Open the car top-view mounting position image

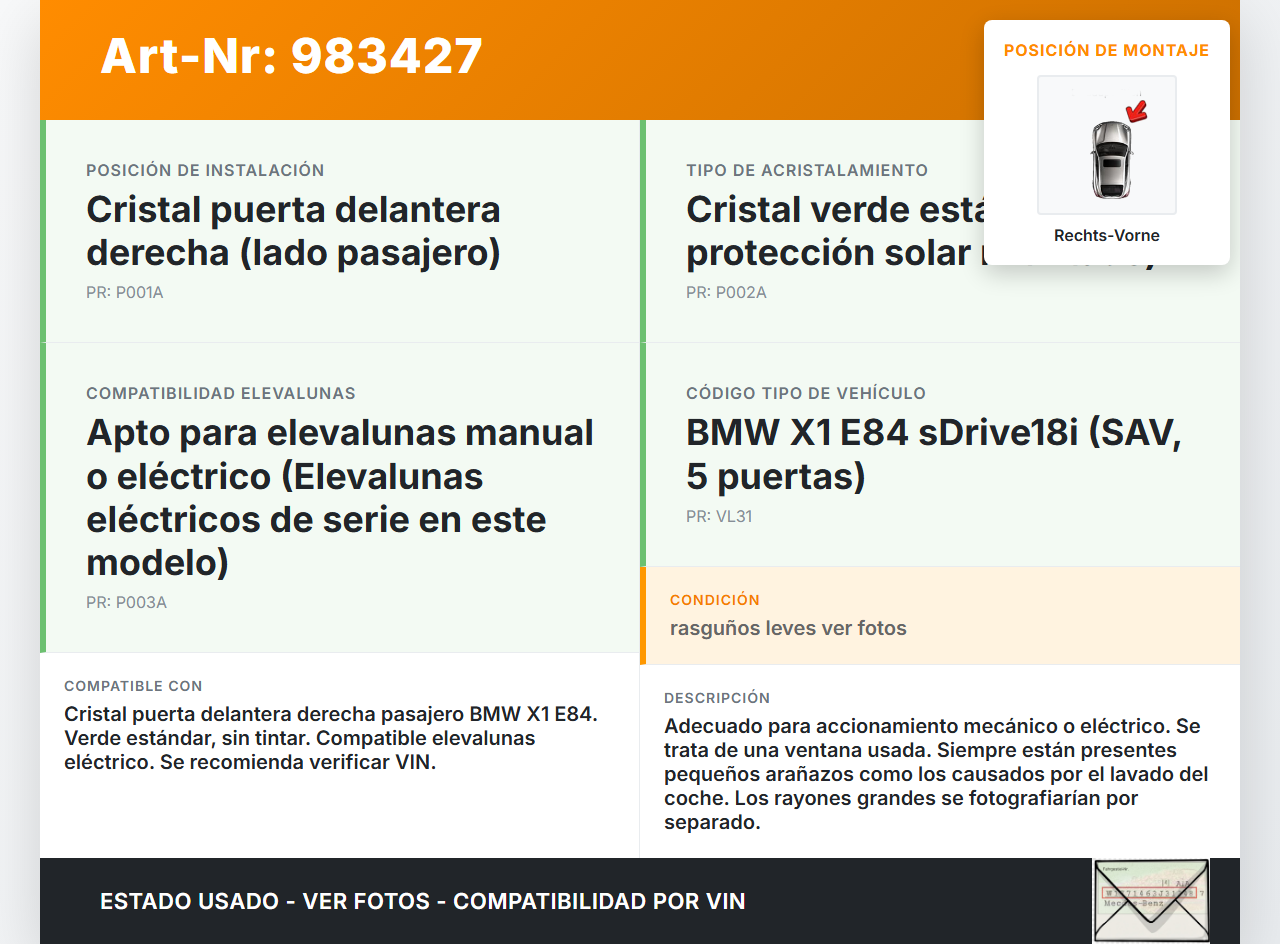pos(1107,145)
